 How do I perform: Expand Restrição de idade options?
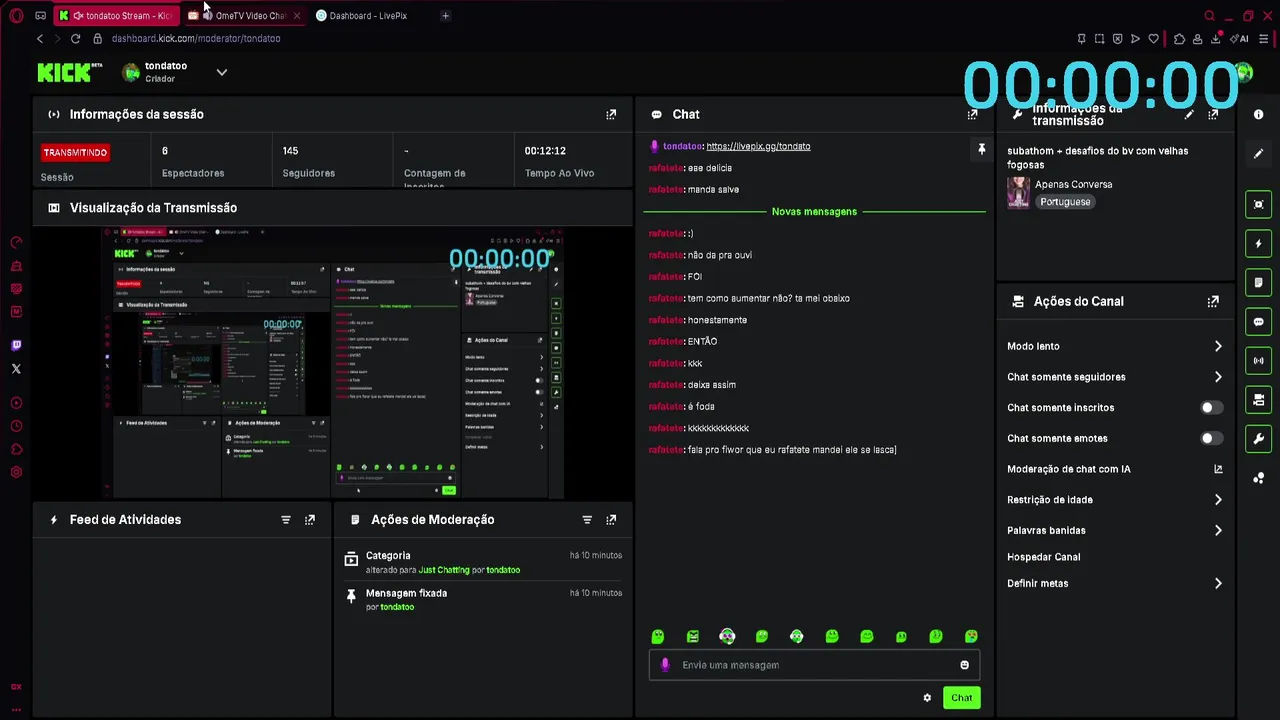pyautogui.click(x=1218, y=500)
